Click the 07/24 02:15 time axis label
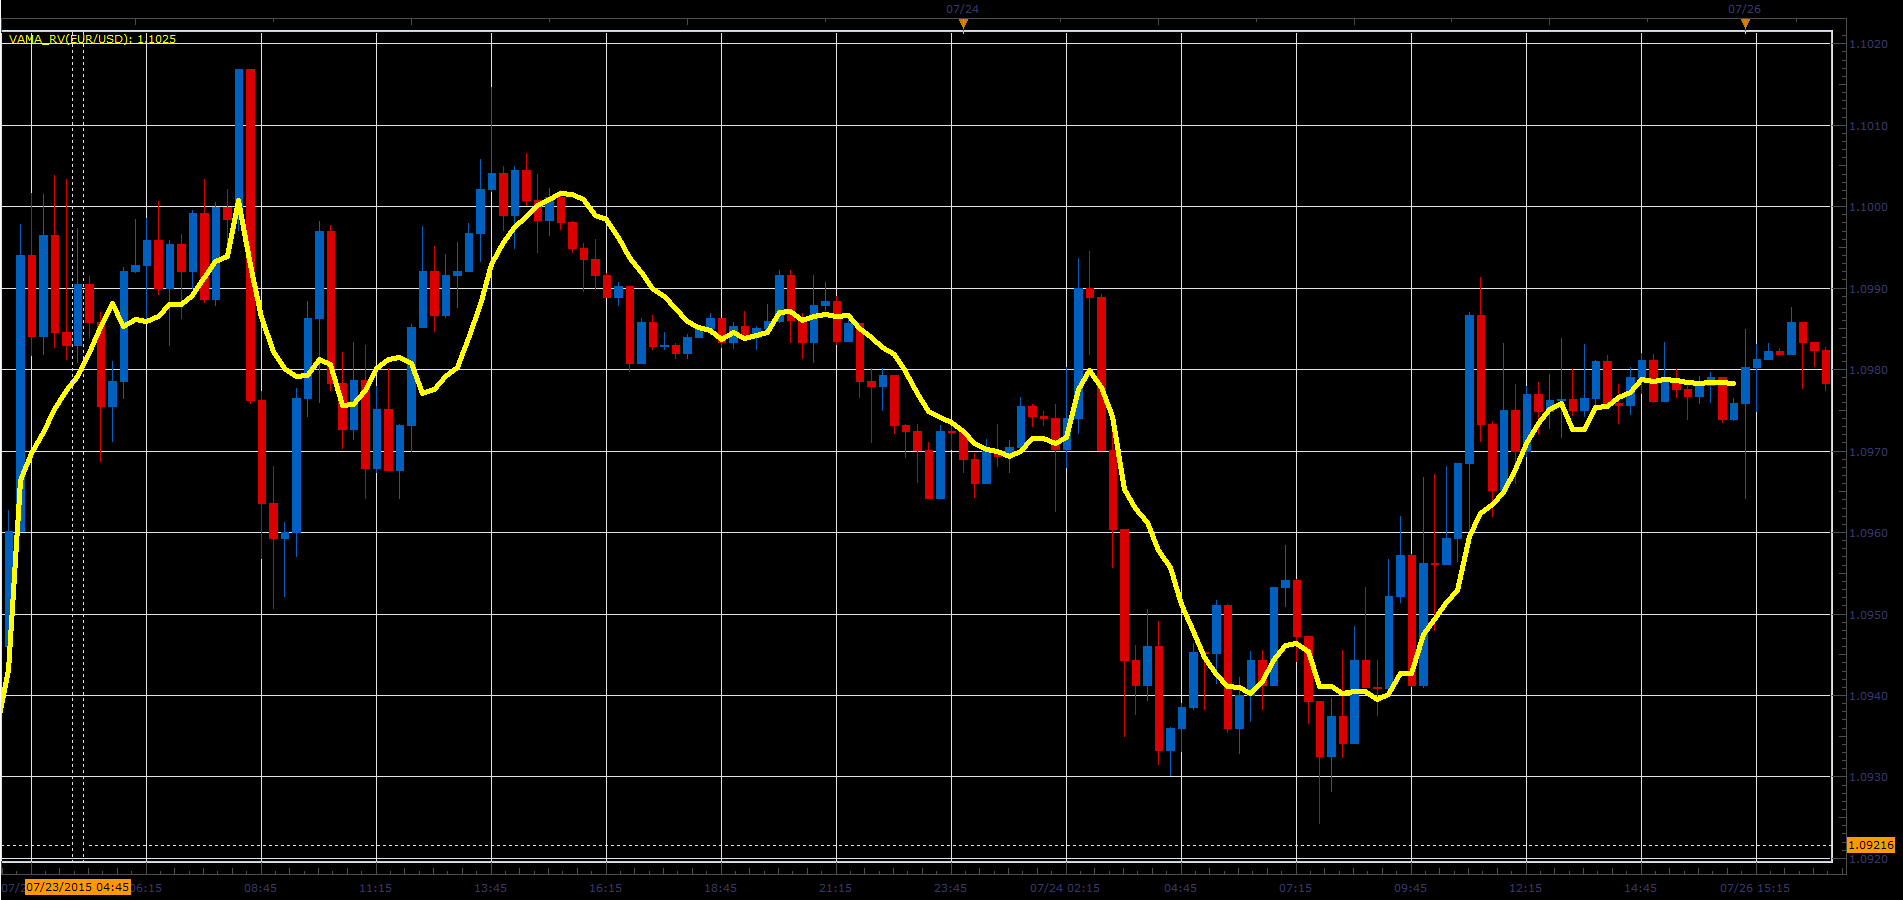 tap(1065, 888)
